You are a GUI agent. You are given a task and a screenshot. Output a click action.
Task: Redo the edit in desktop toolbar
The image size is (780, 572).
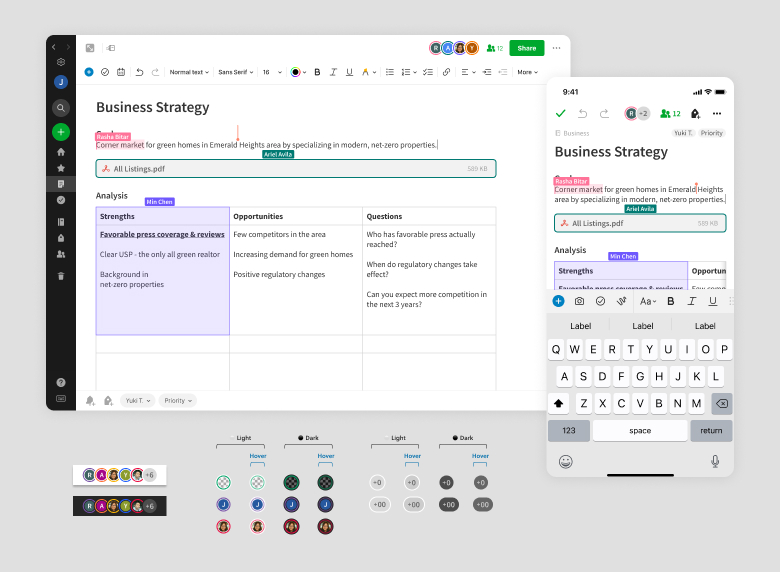pos(155,72)
